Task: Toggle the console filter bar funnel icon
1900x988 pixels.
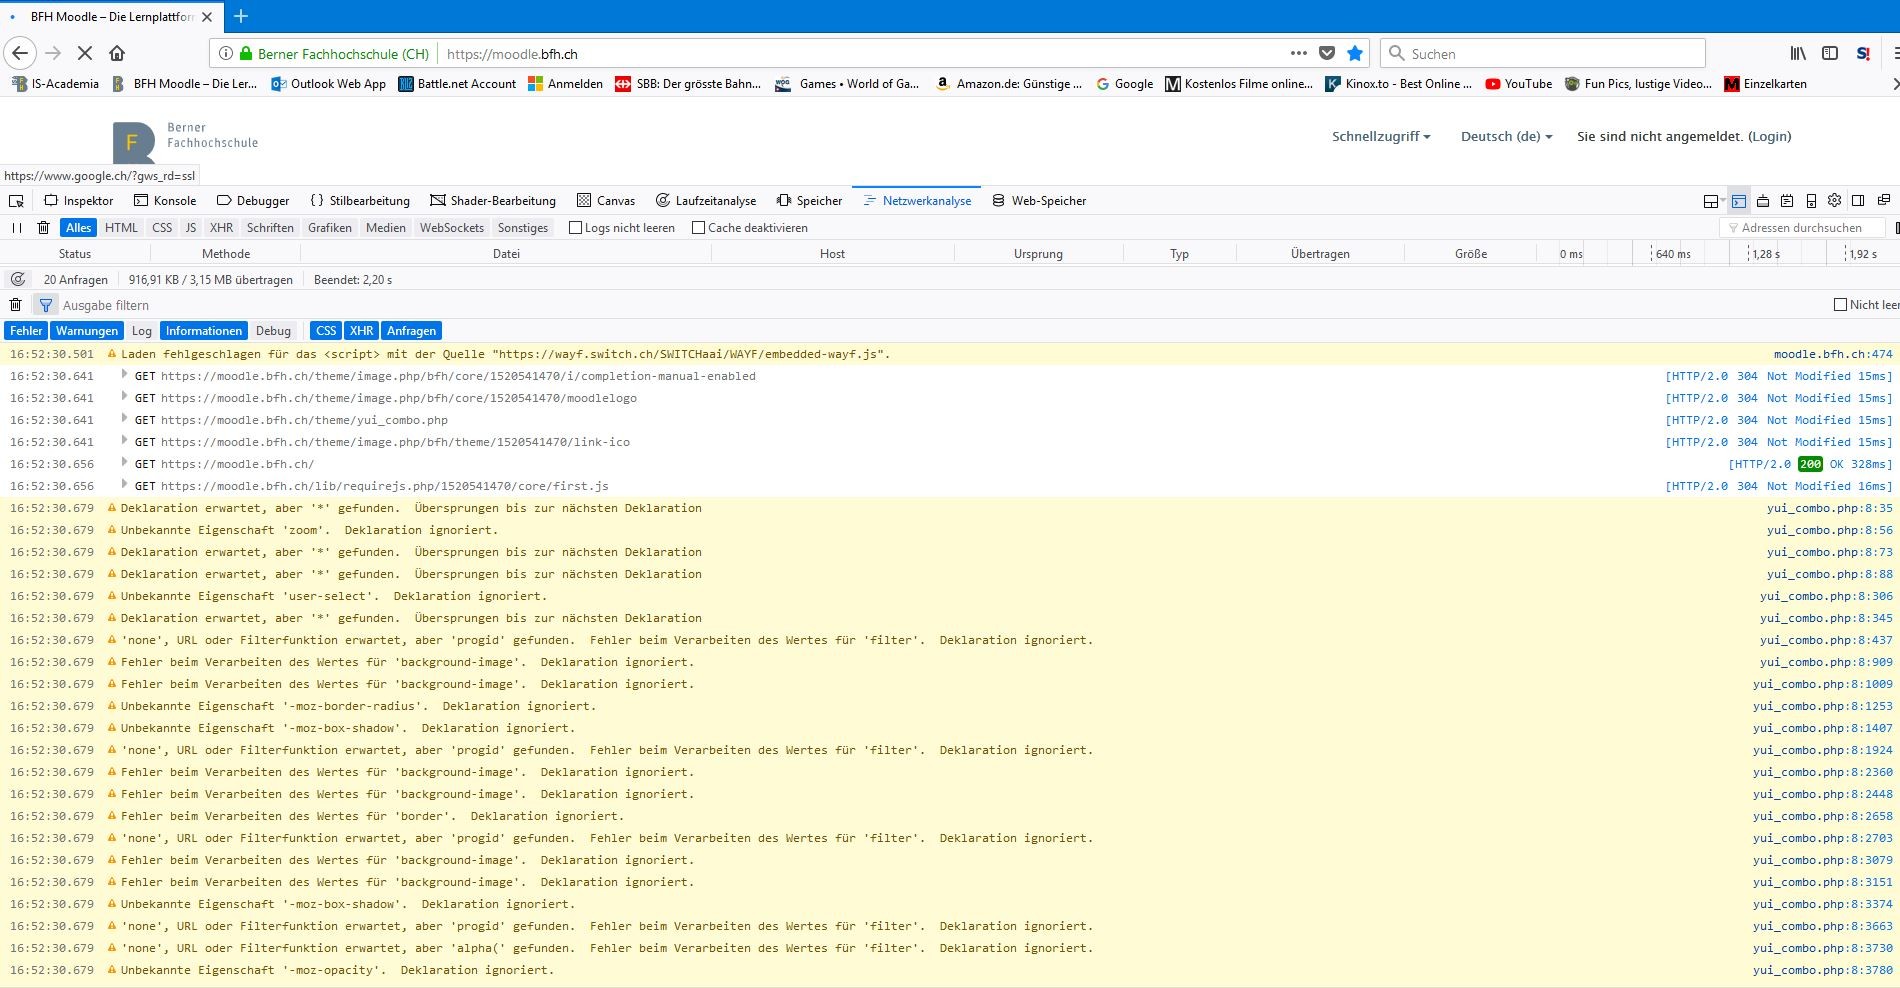Action: pyautogui.click(x=45, y=305)
